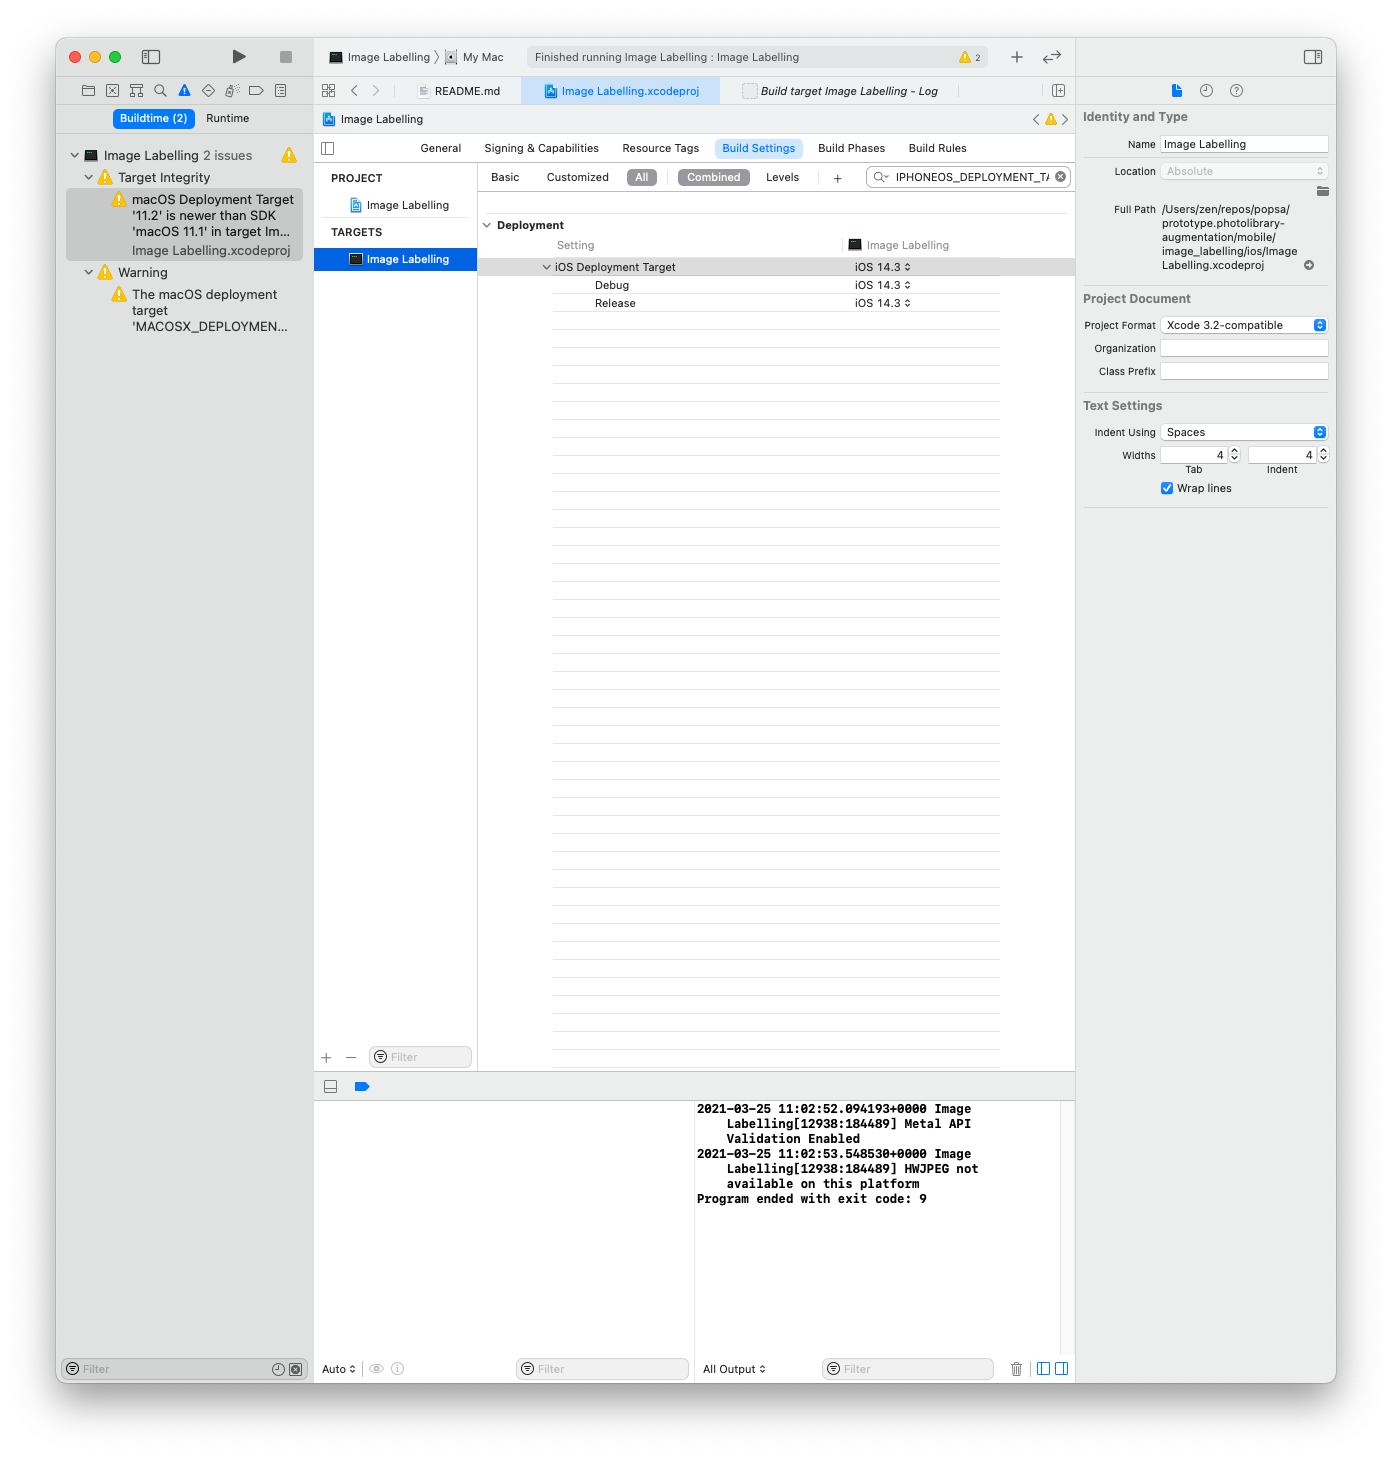Toggle the debug area hide button

pyautogui.click(x=330, y=1087)
